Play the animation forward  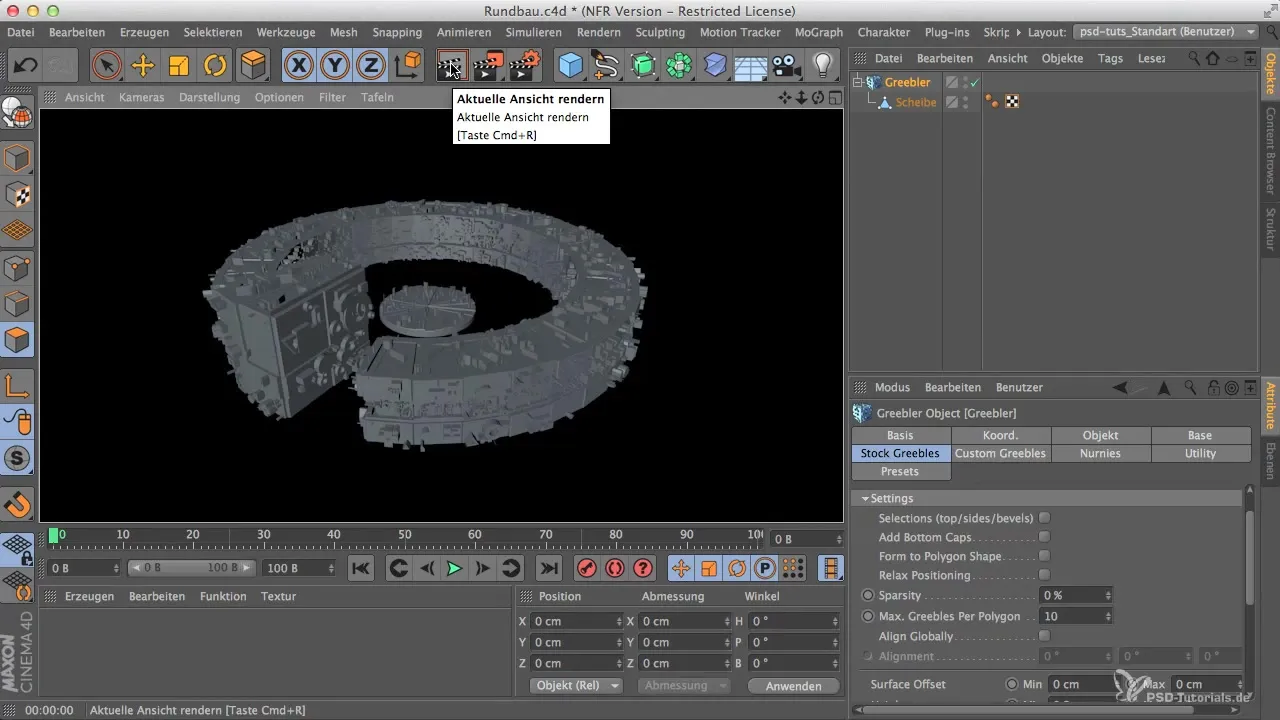point(454,568)
